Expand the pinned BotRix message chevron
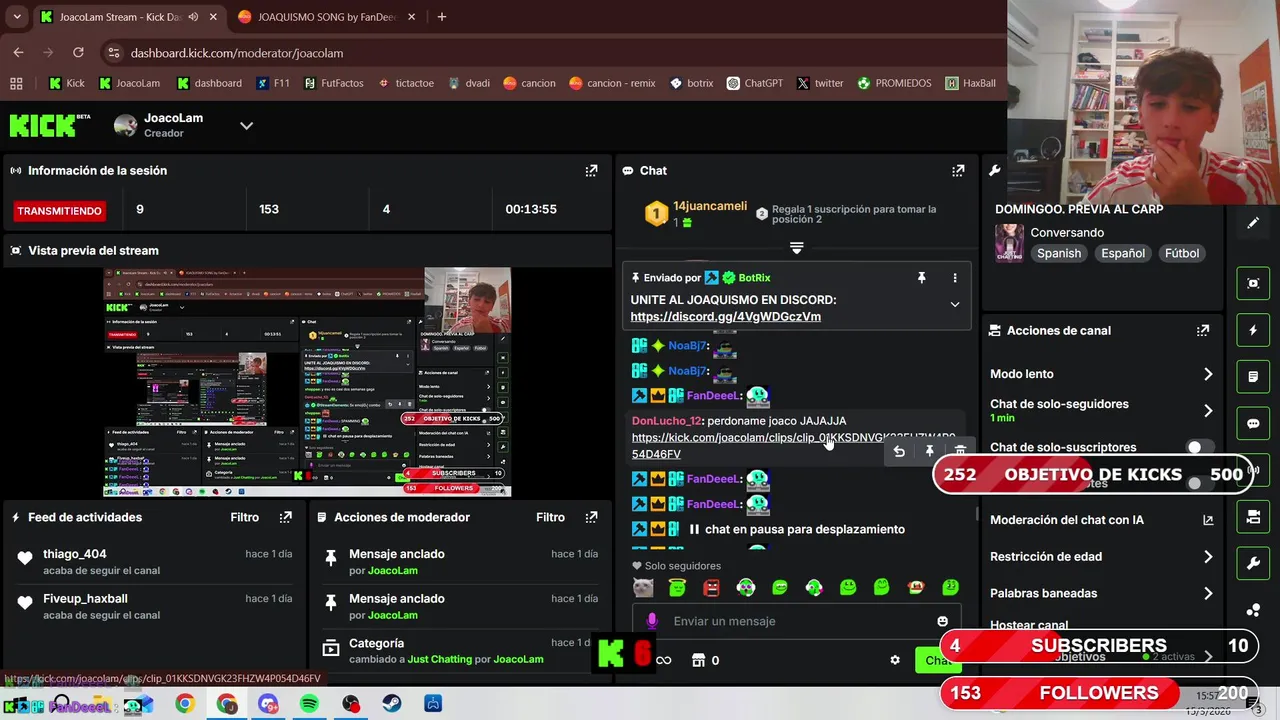 (955, 304)
